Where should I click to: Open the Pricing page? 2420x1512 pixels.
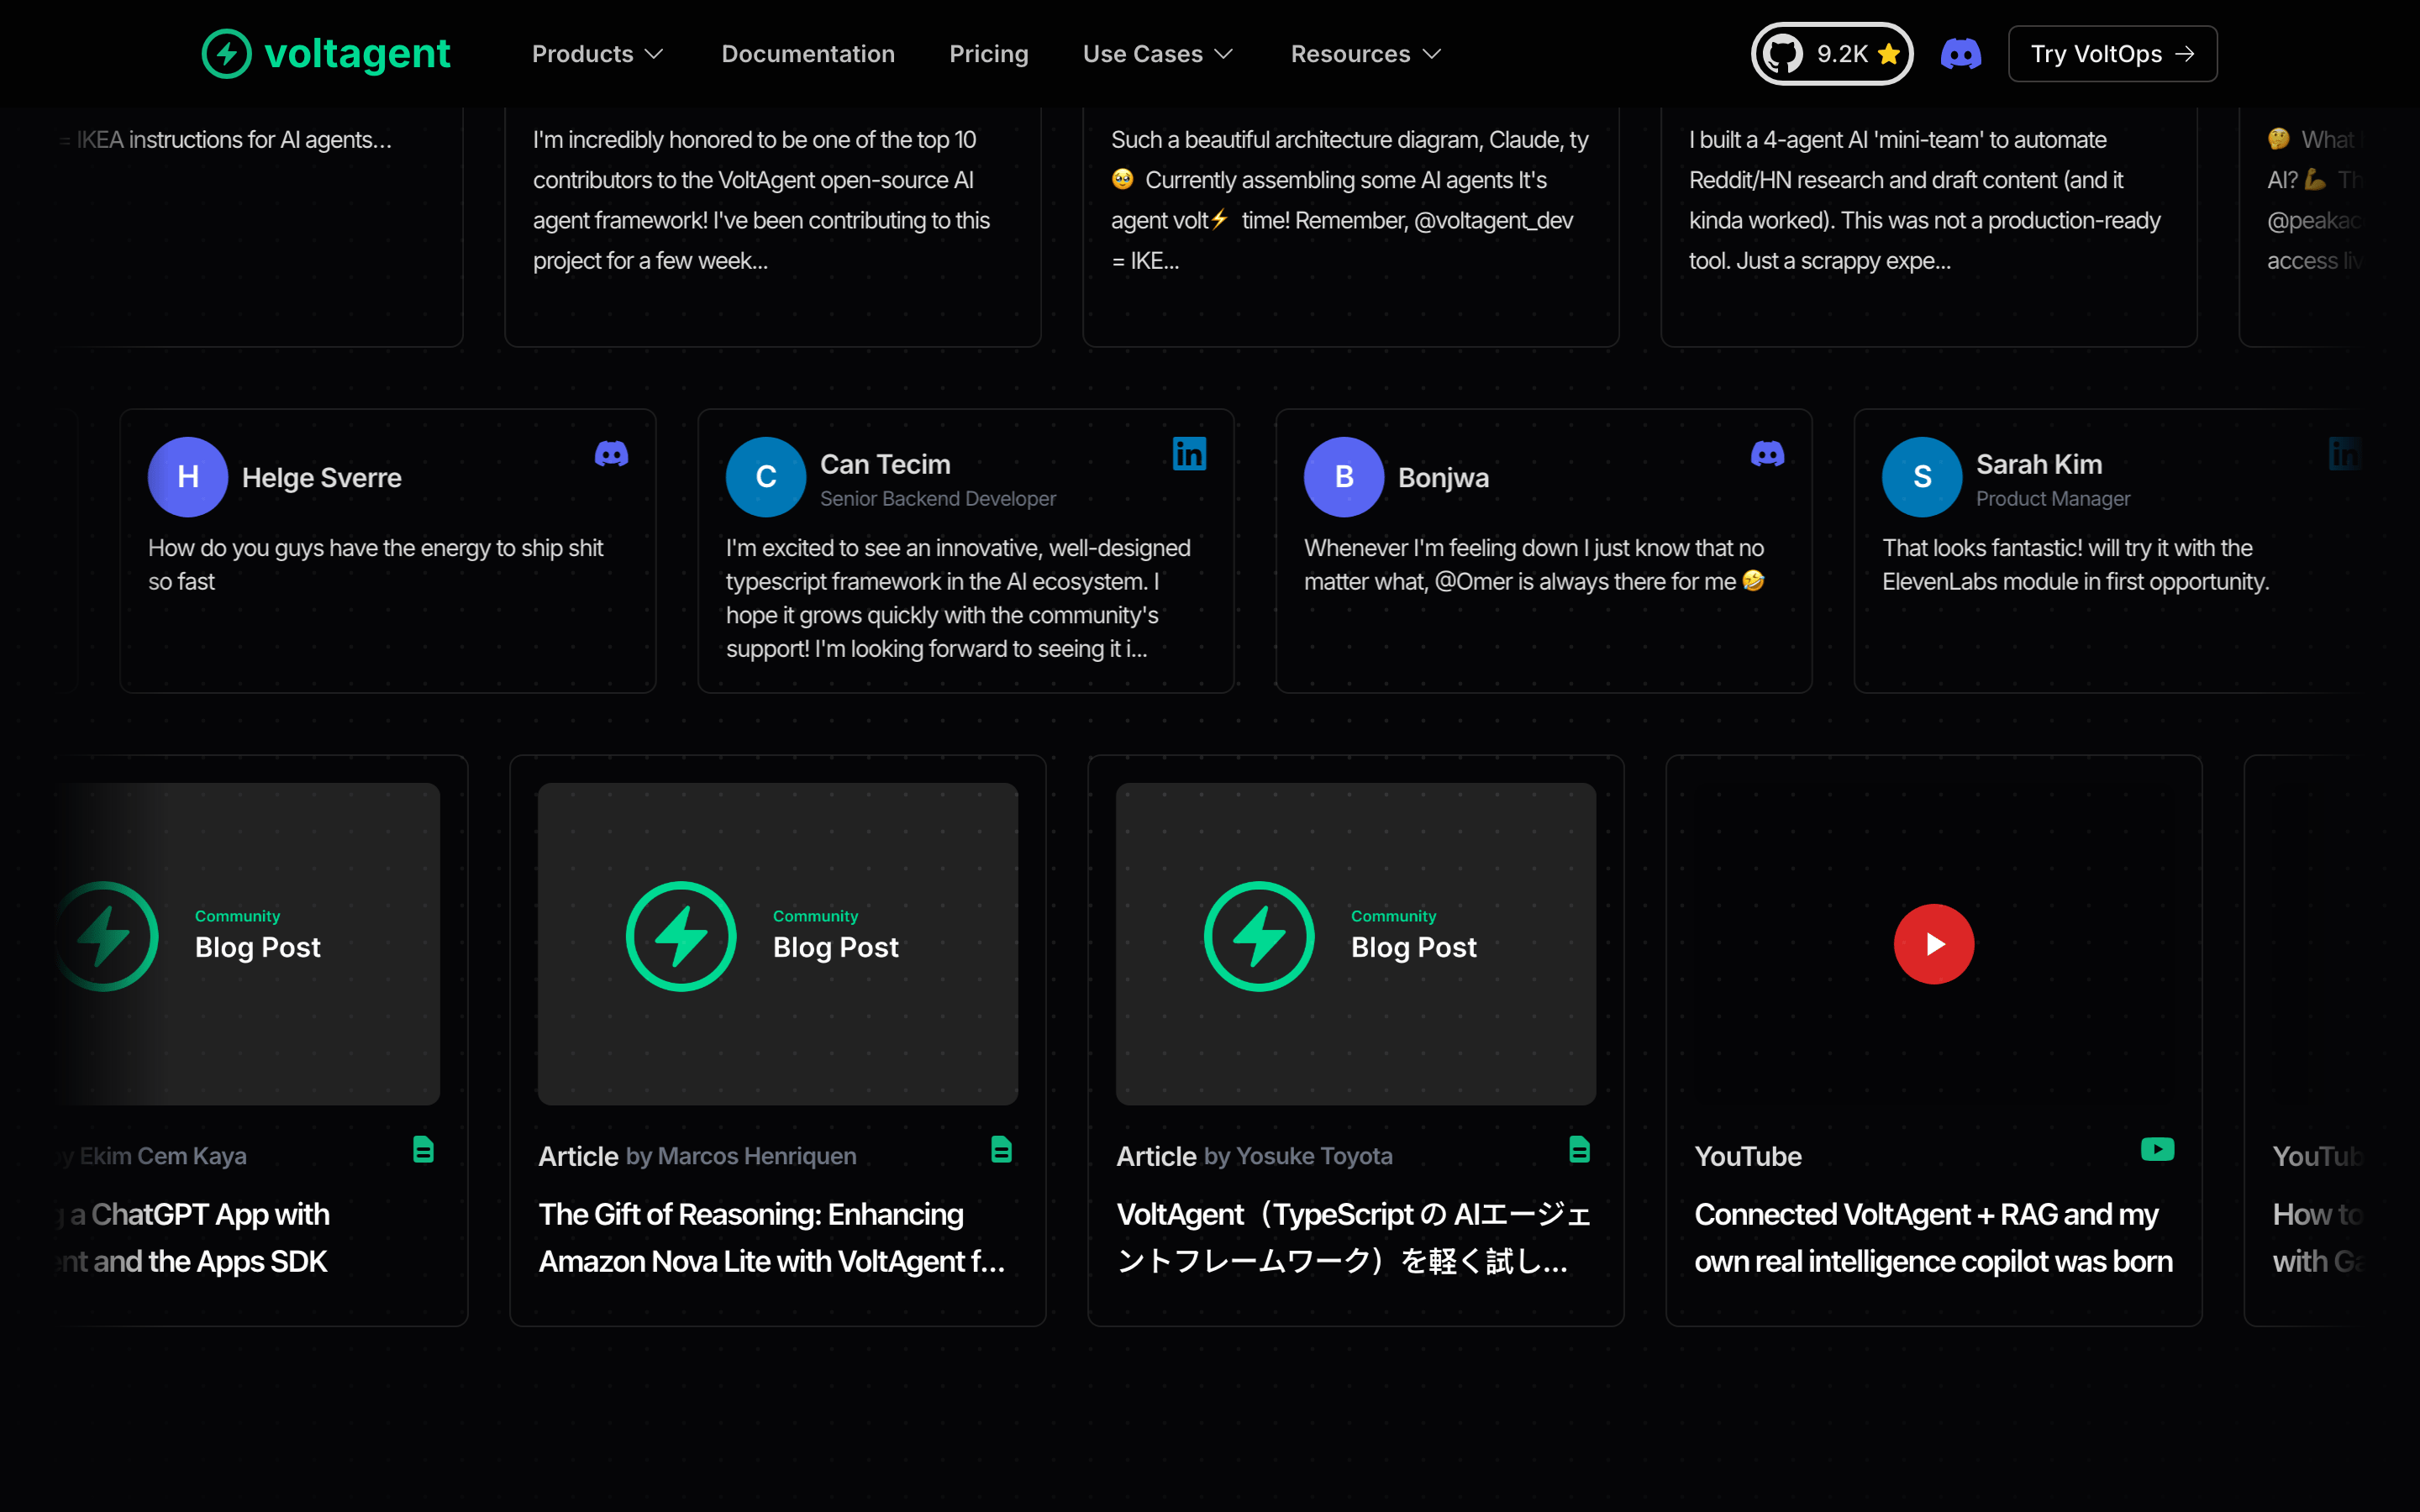989,54
